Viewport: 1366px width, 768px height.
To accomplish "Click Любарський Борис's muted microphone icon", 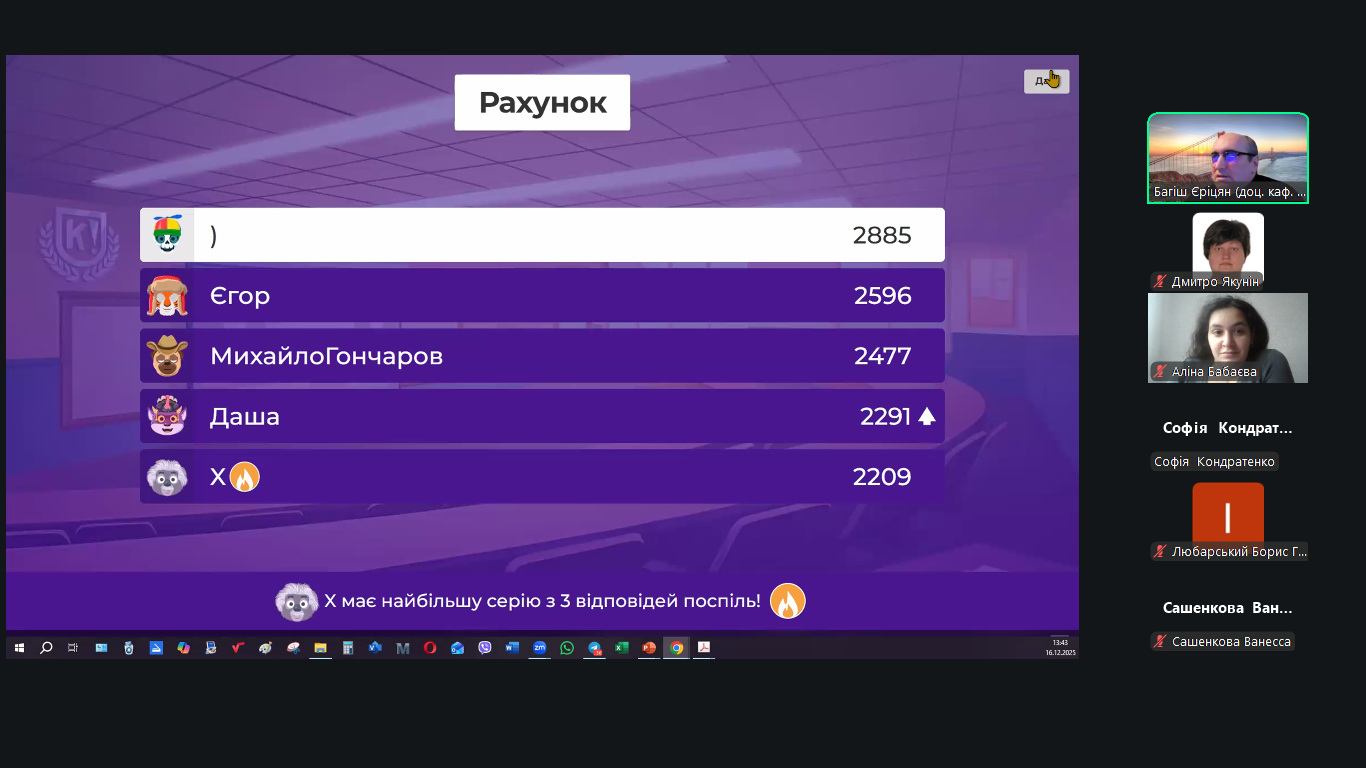I will 1160,552.
